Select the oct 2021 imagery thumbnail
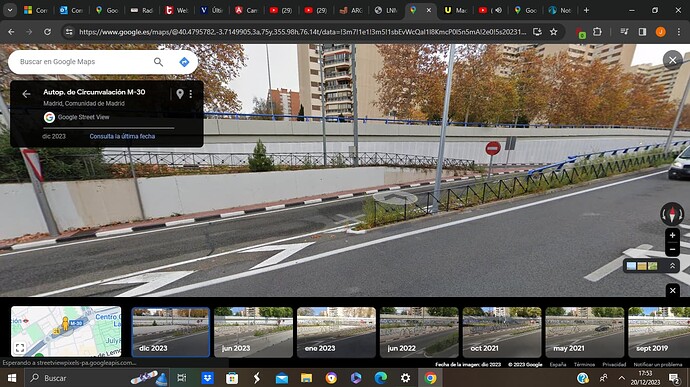690x387 pixels. (x=502, y=332)
